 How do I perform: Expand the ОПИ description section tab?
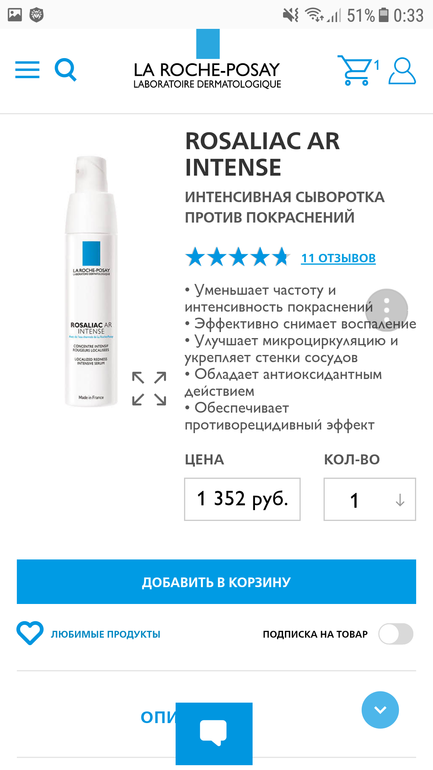point(158,717)
